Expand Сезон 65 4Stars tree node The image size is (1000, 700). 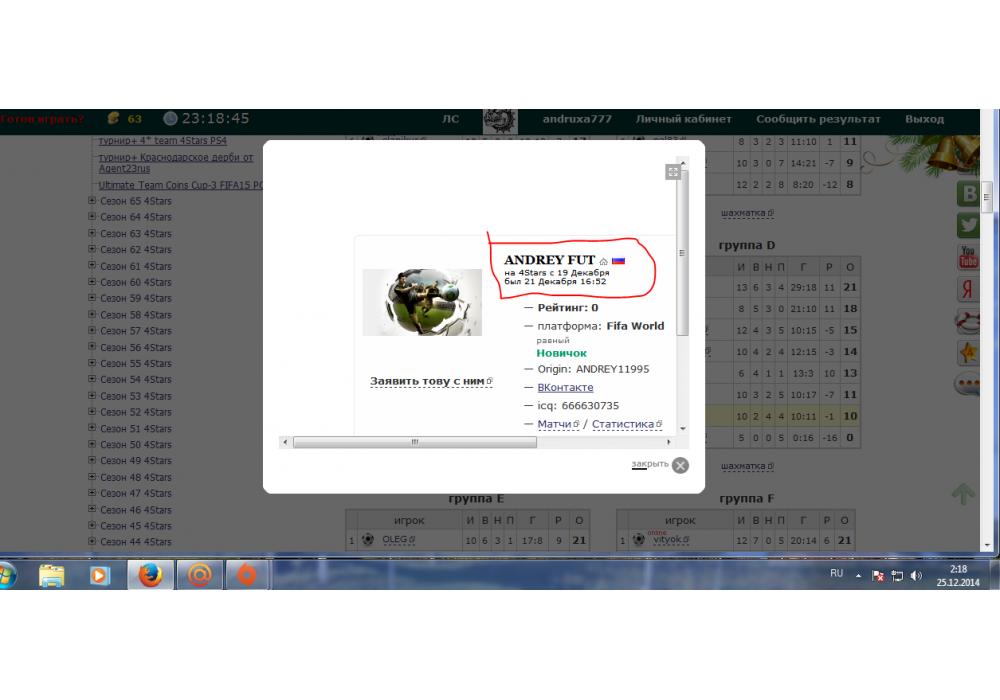pos(92,200)
